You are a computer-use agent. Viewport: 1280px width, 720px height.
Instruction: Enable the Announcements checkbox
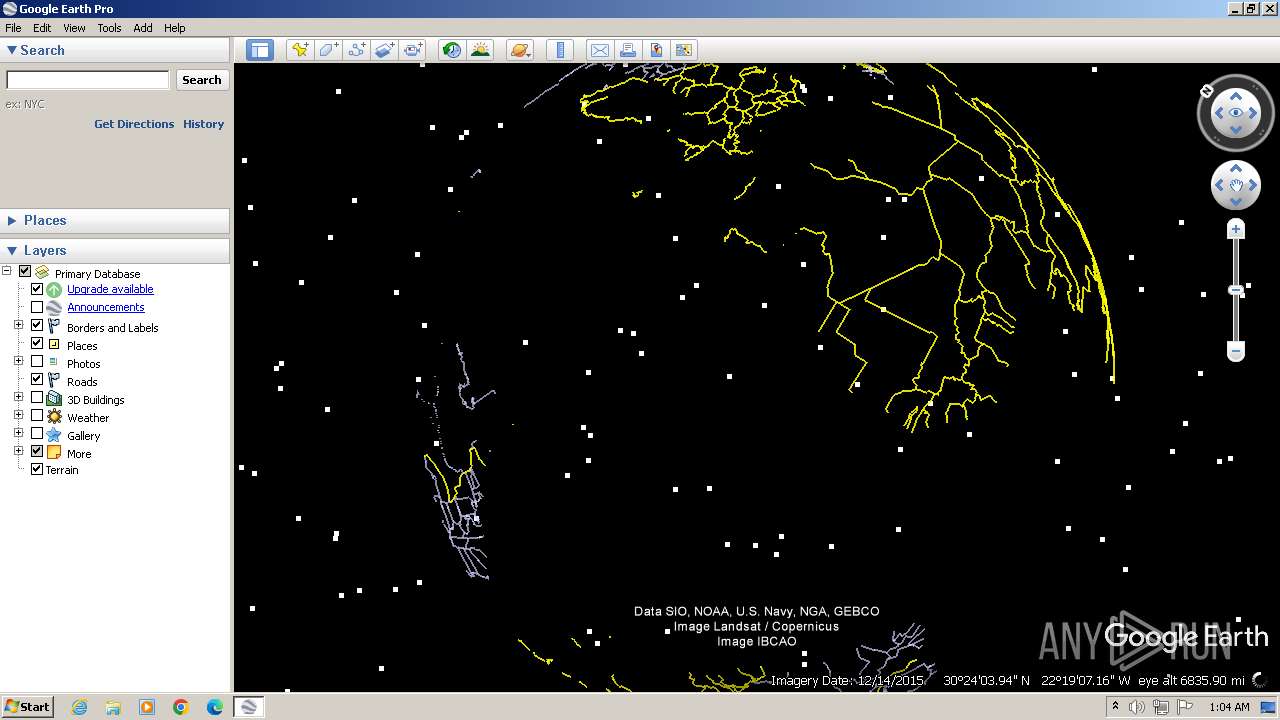point(37,307)
